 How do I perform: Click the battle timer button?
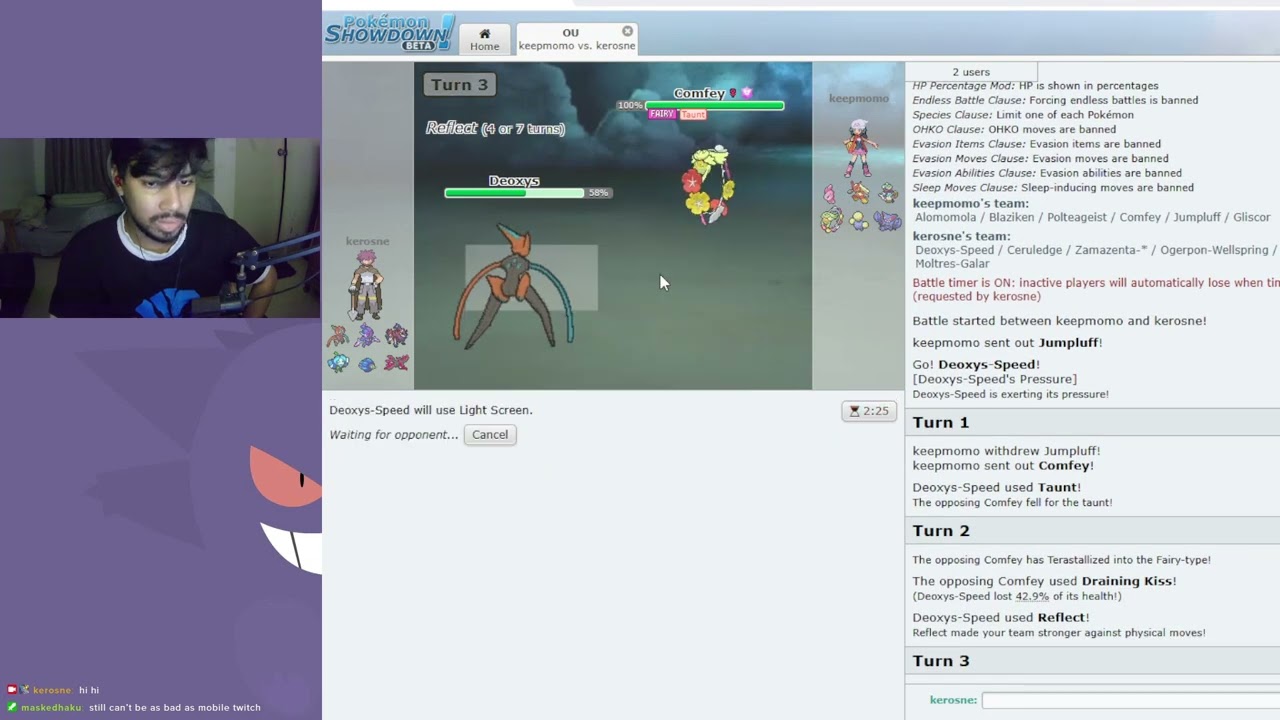click(868, 411)
